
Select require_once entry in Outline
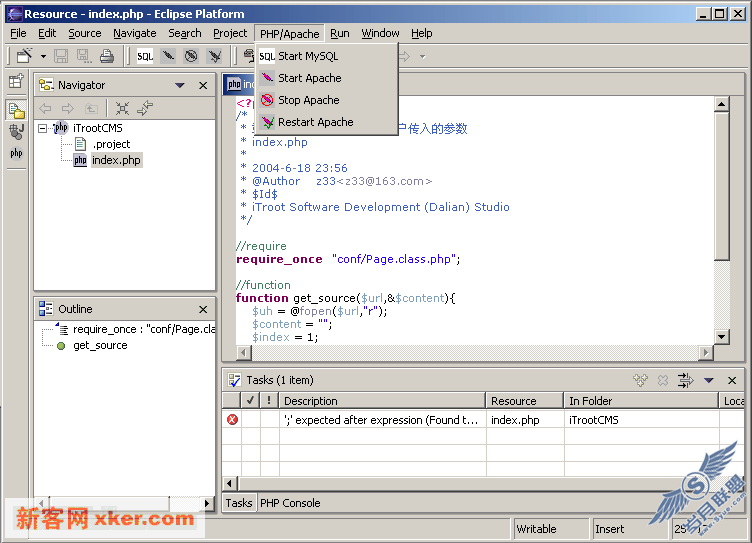coord(144,329)
